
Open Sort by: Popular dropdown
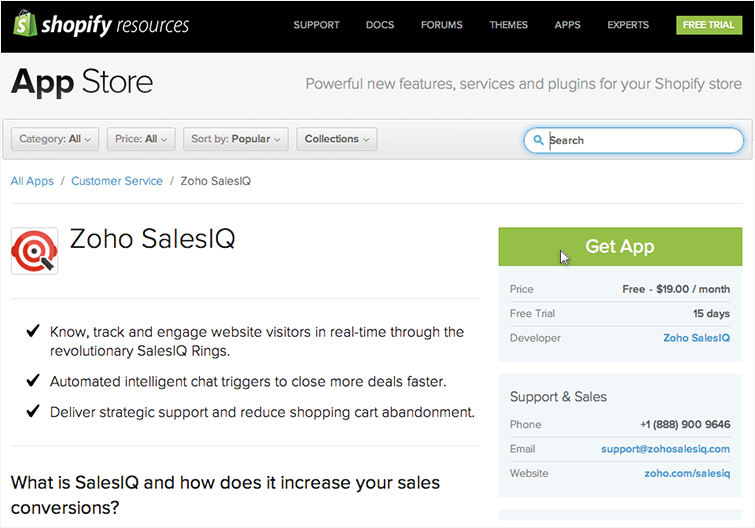click(236, 139)
